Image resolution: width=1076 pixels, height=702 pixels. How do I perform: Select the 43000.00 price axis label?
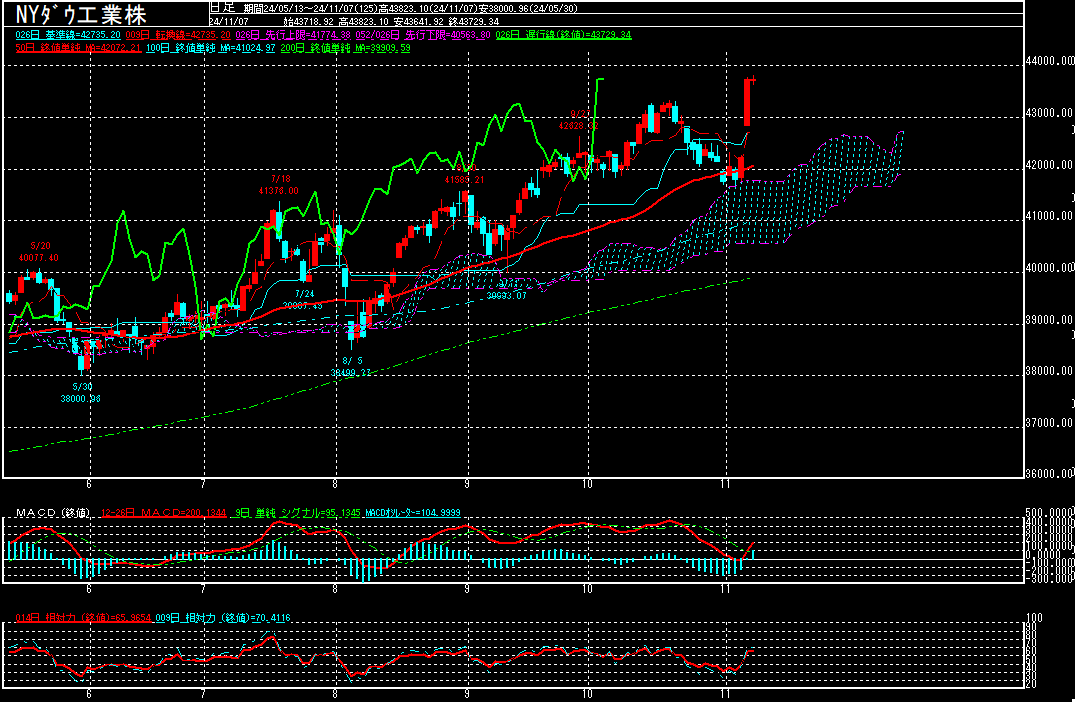1050,113
